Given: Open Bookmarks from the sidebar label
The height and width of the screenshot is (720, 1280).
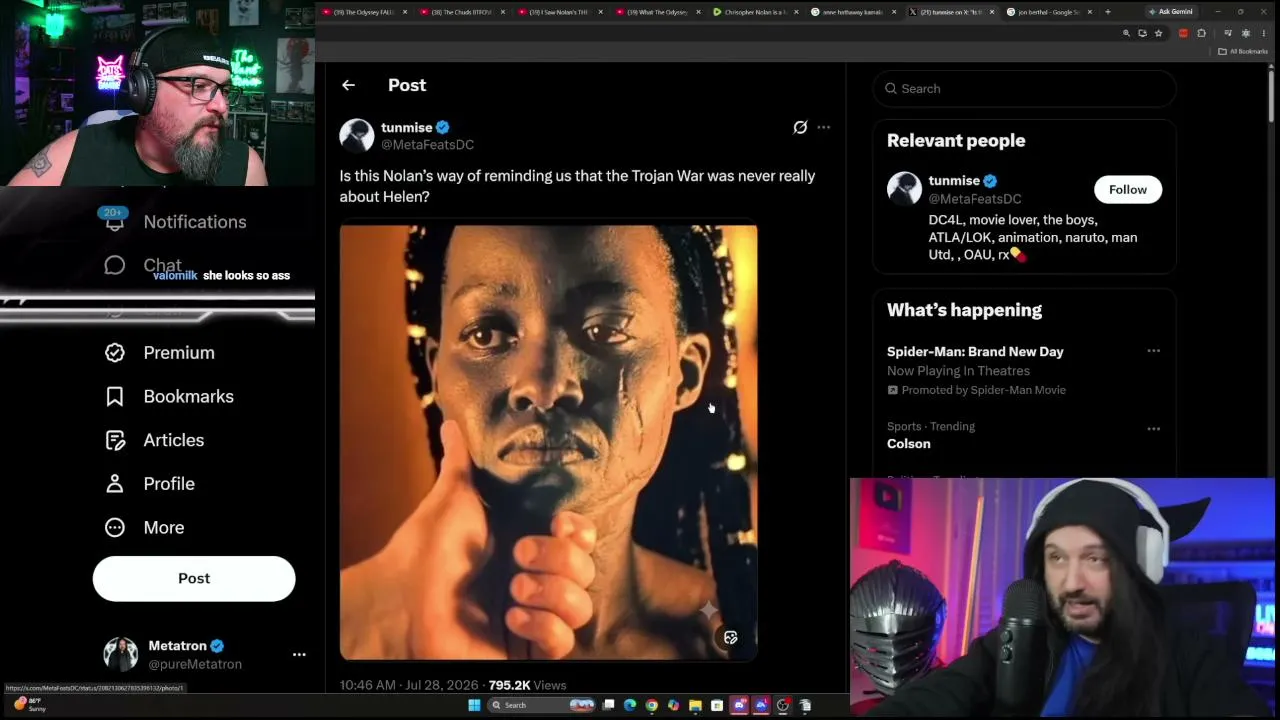Looking at the screenshot, I should pyautogui.click(x=189, y=397).
